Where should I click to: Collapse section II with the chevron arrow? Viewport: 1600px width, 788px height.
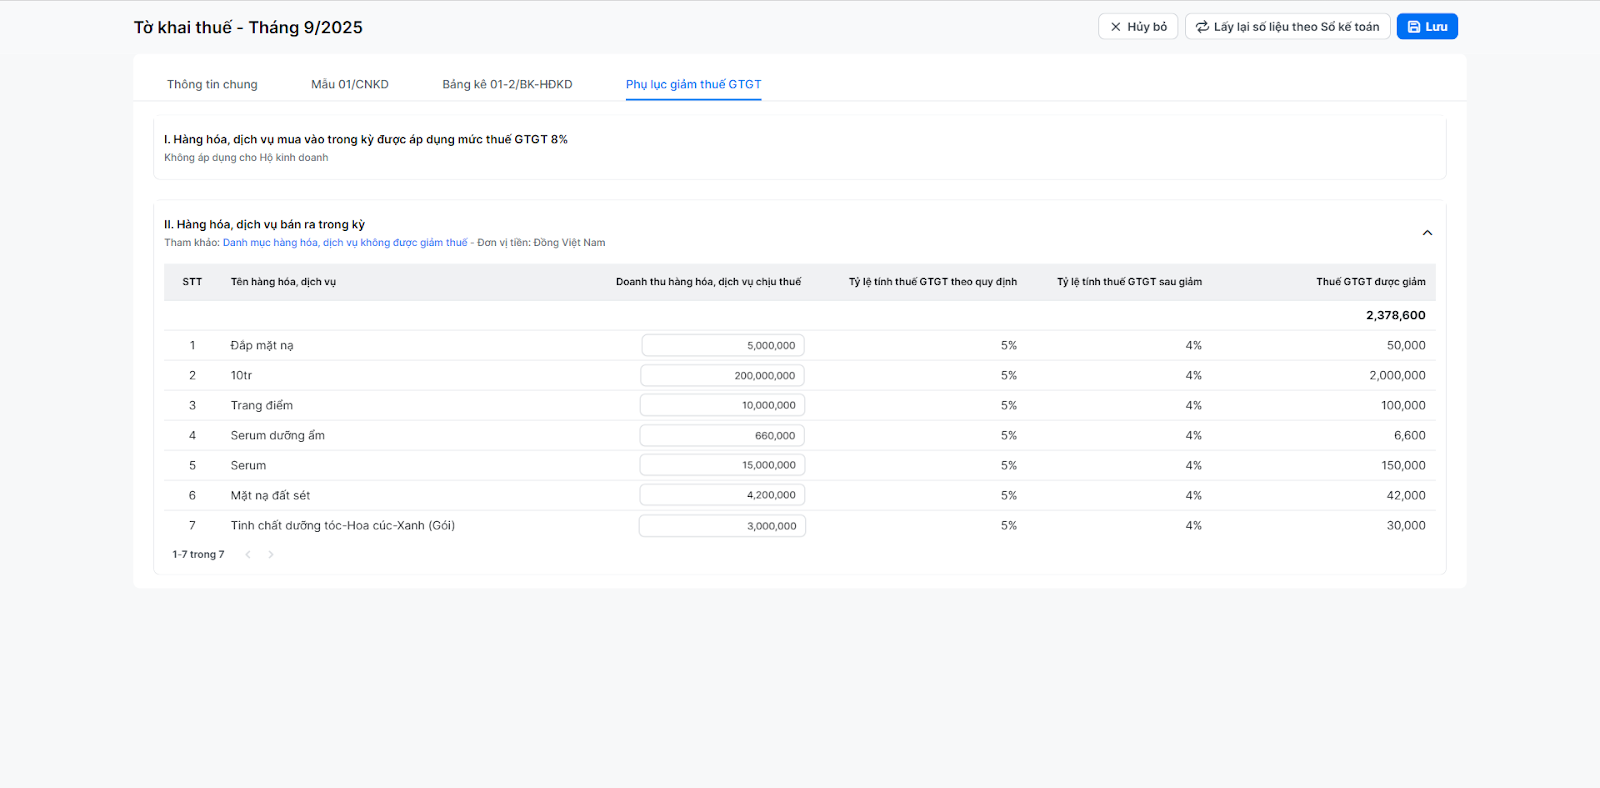[x=1427, y=233]
